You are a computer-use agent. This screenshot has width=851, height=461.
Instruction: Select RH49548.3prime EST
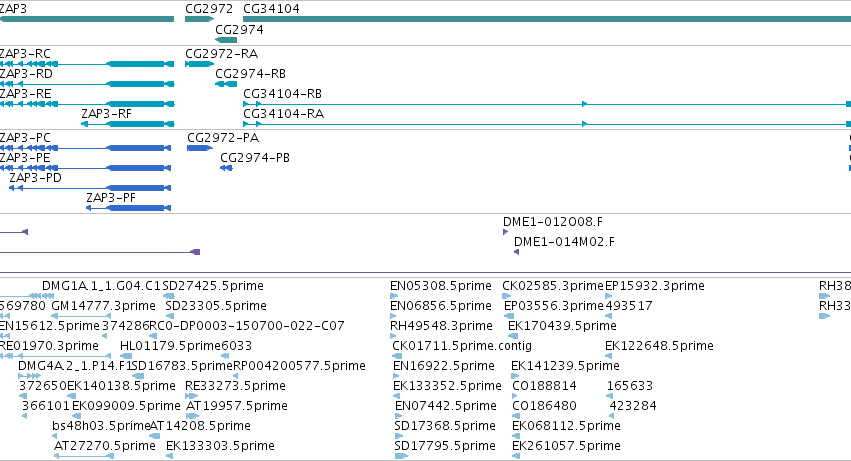[x=394, y=336]
